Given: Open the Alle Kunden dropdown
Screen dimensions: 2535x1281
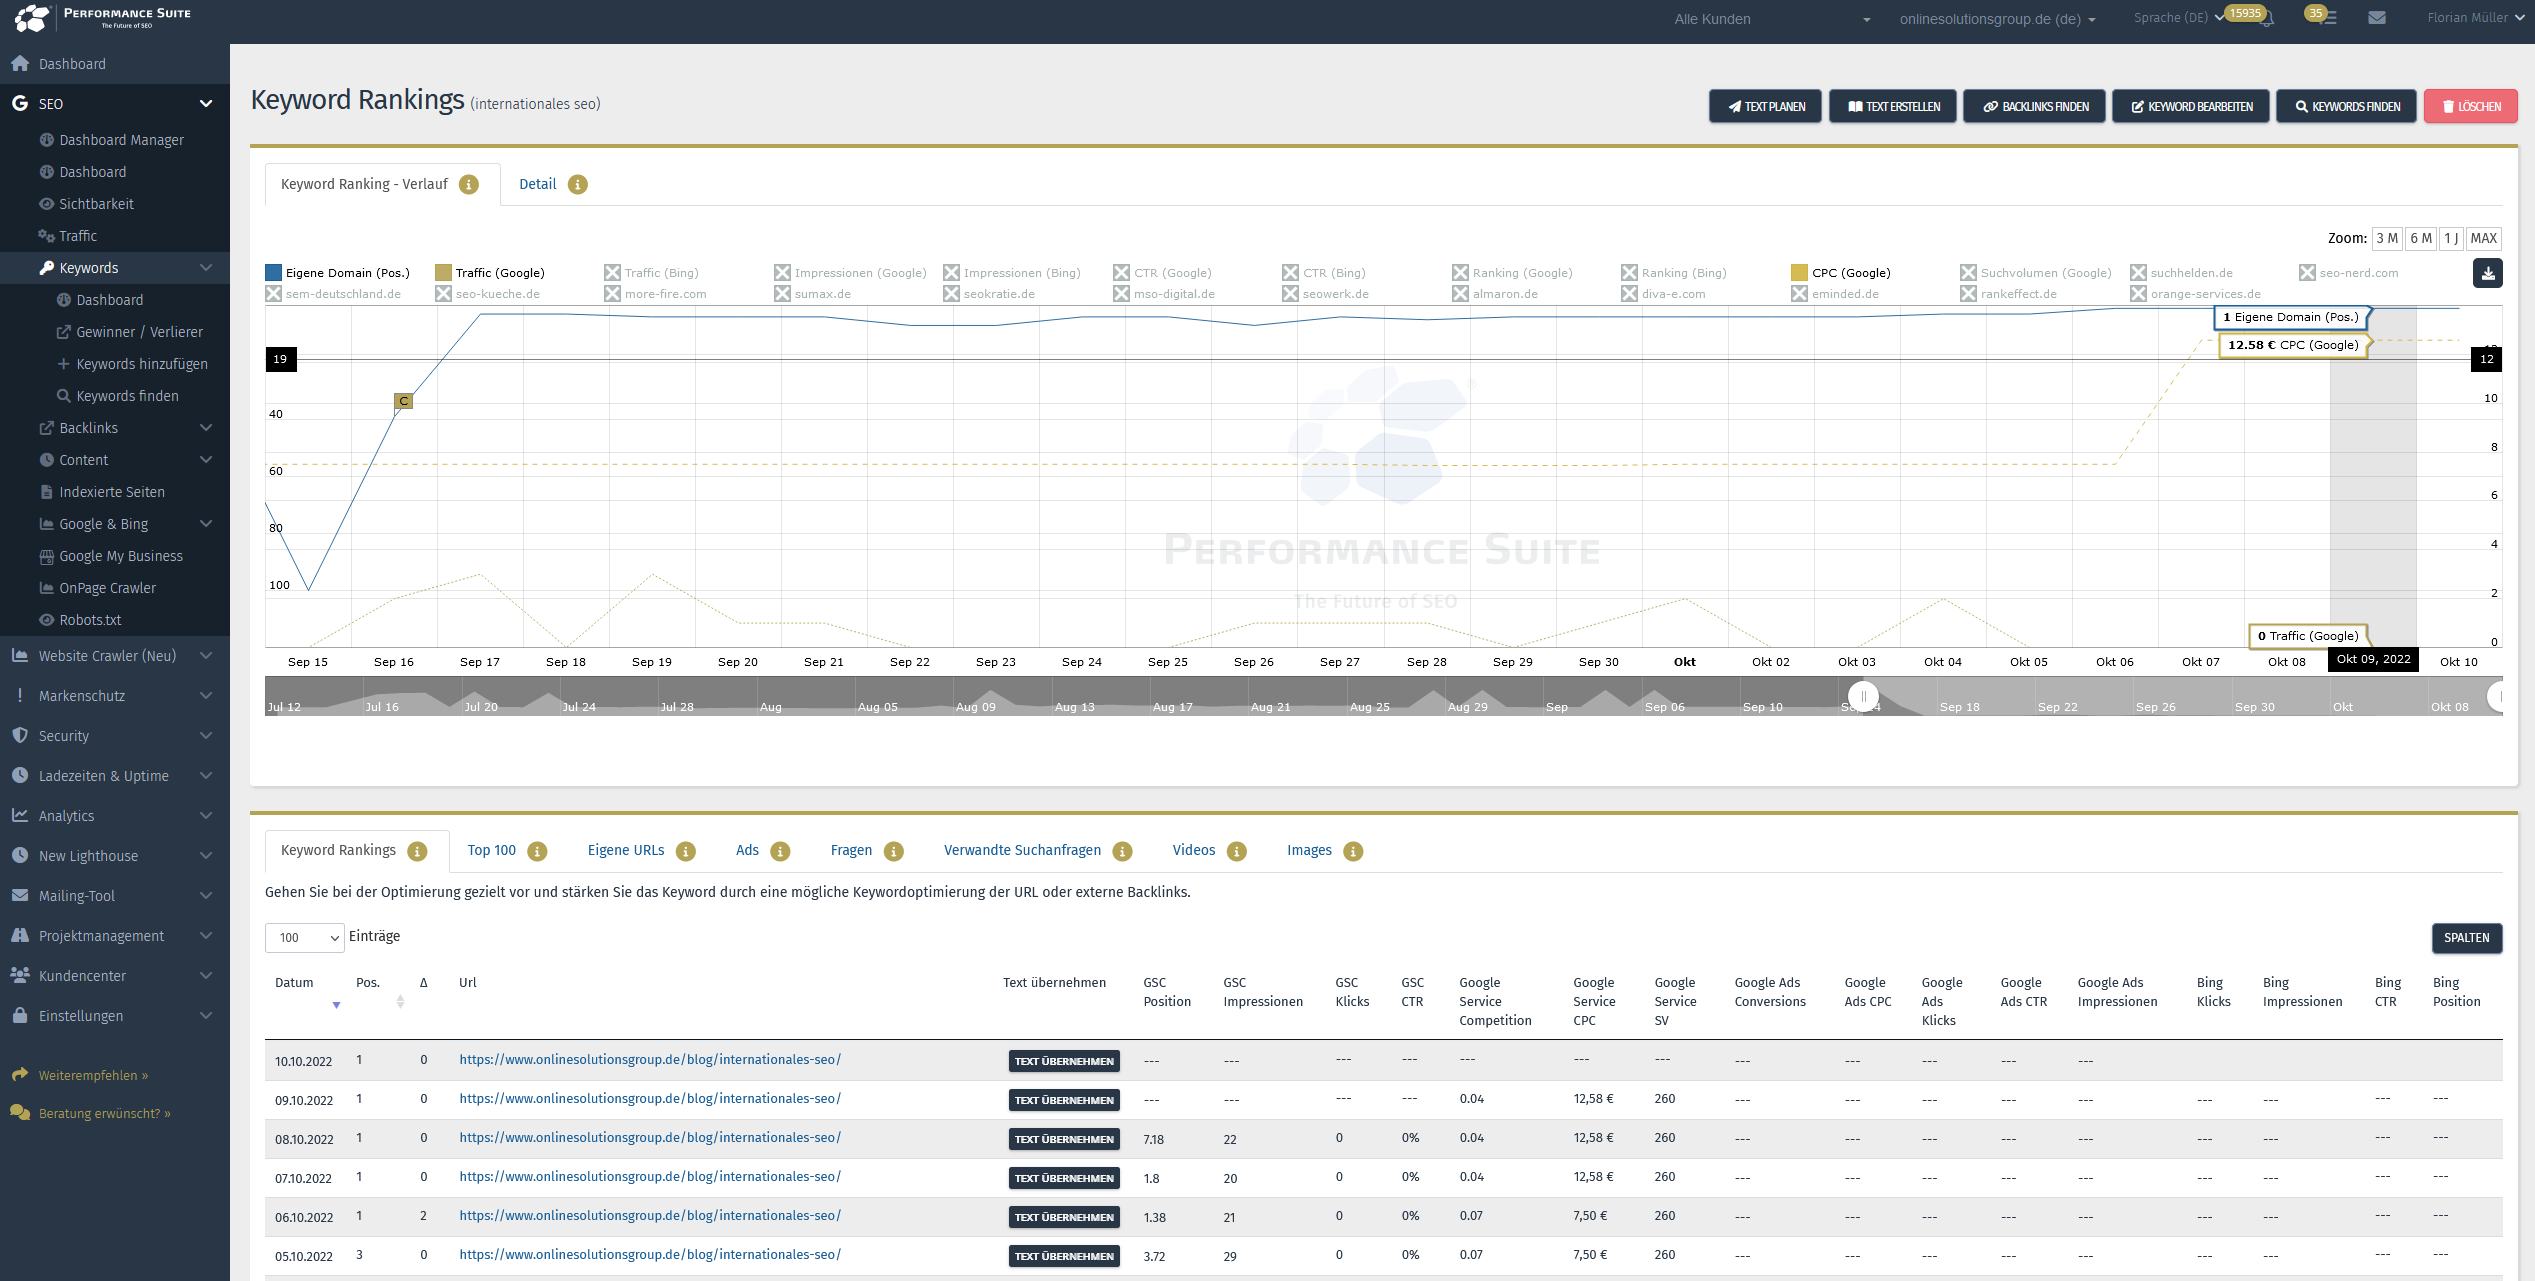Looking at the screenshot, I should (1771, 19).
